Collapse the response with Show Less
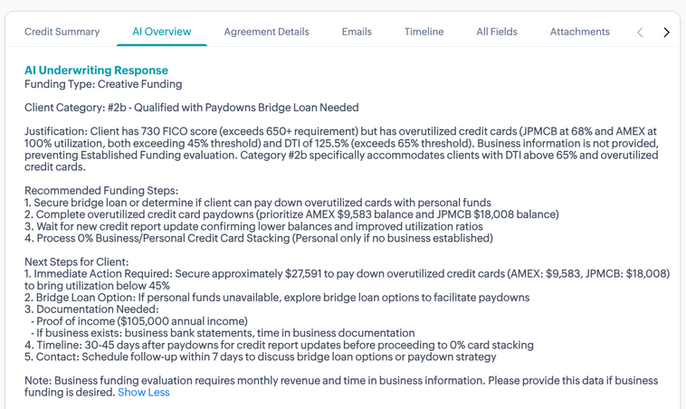Image resolution: width=686 pixels, height=409 pixels. coord(144,393)
